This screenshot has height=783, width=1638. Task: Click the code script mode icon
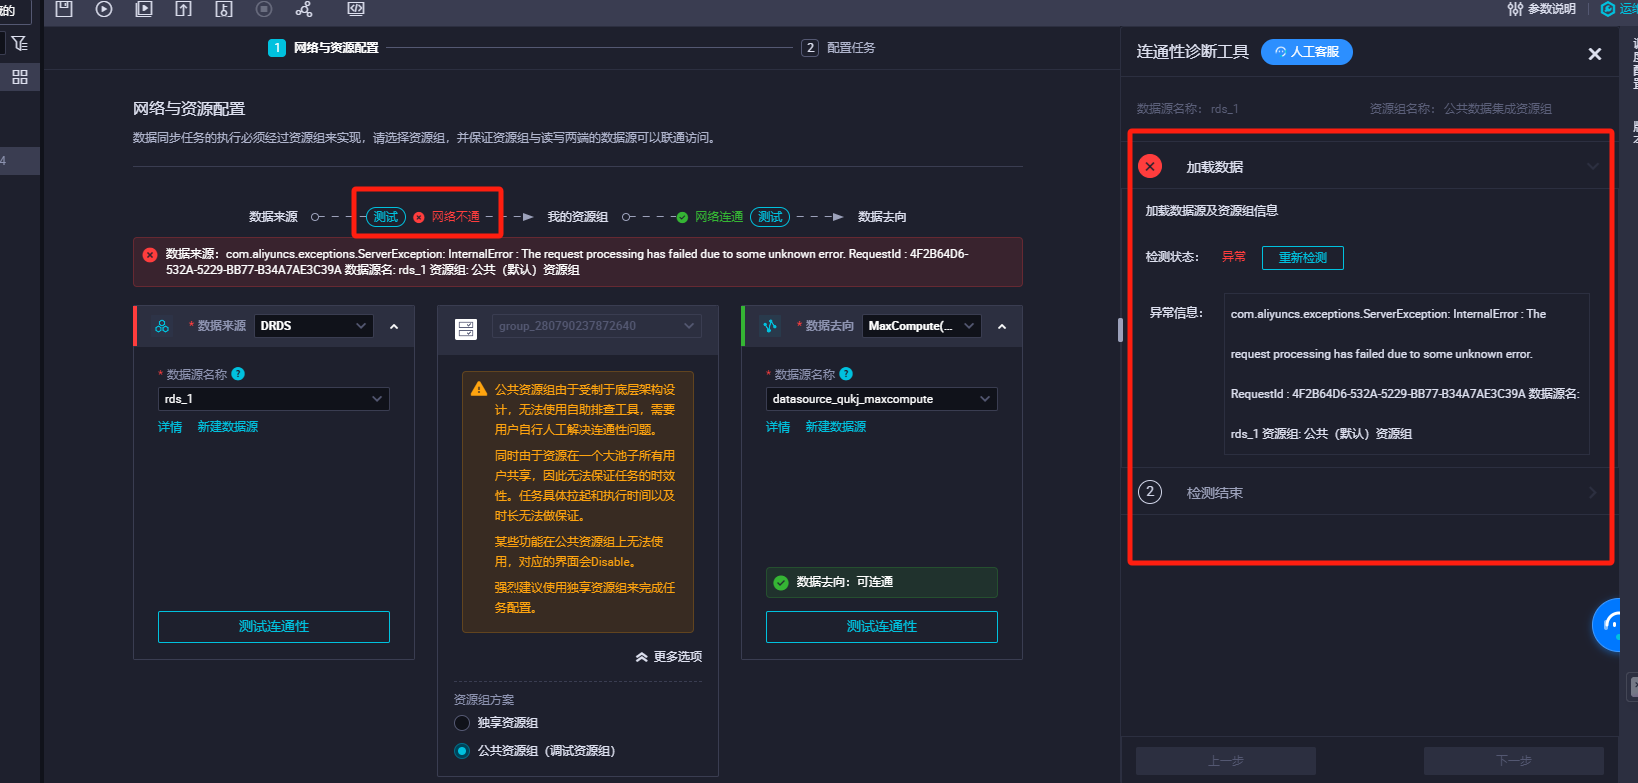356,9
